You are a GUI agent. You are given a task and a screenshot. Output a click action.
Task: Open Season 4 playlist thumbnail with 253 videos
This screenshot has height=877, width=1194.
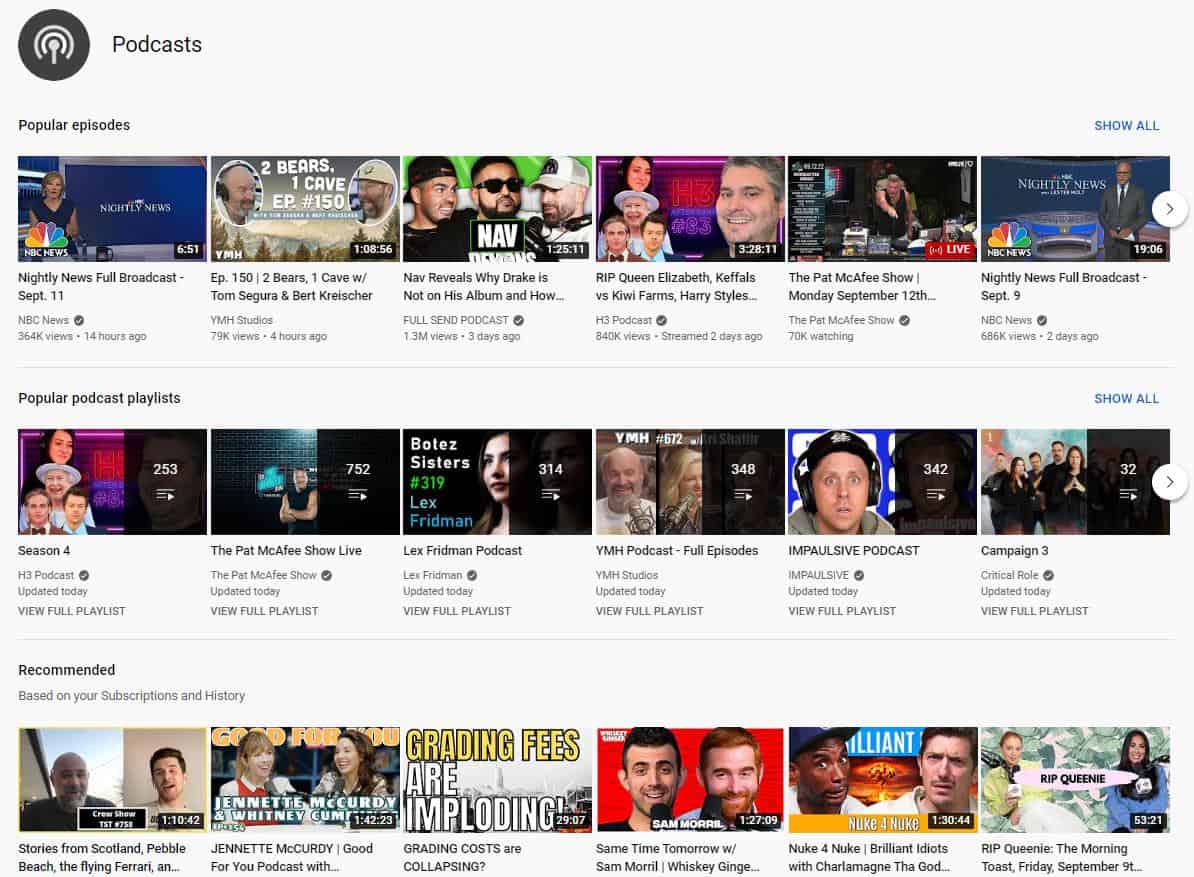pyautogui.click(x=112, y=482)
